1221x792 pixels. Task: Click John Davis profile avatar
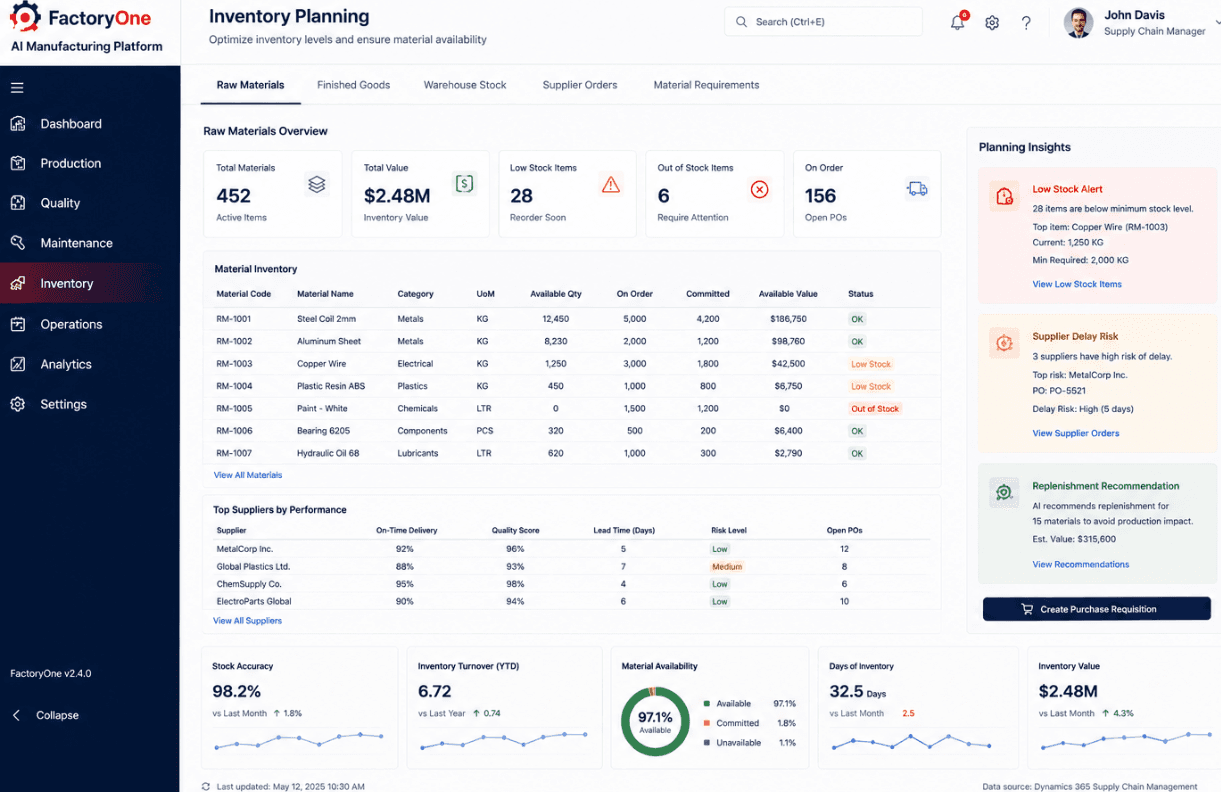coord(1078,23)
